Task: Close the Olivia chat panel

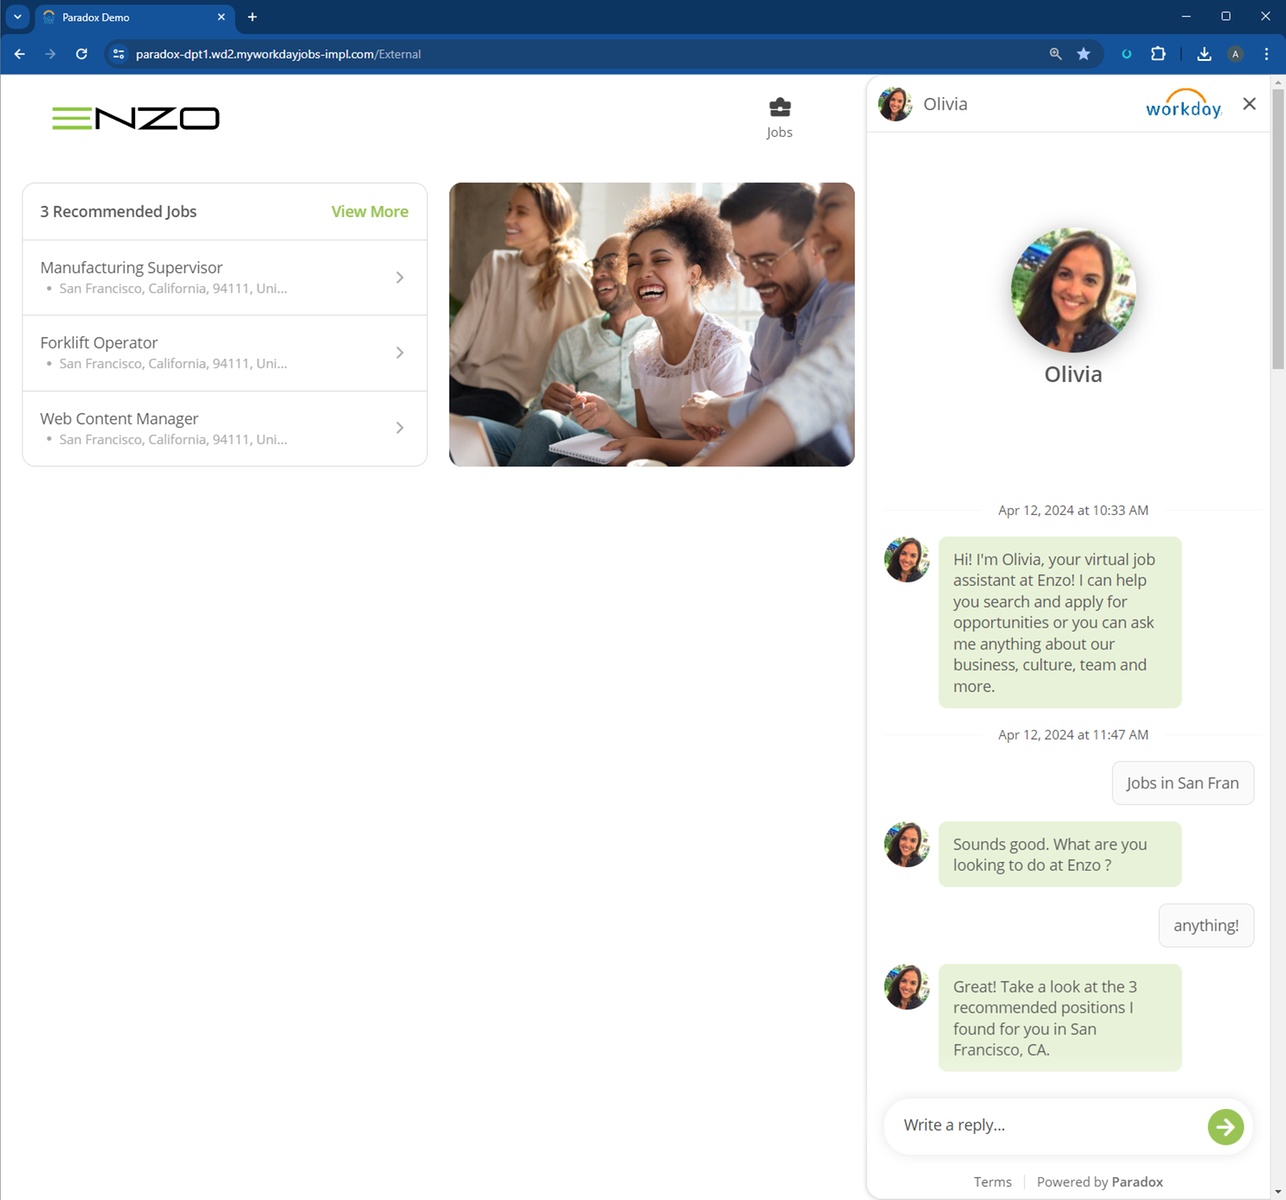Action: pyautogui.click(x=1249, y=104)
